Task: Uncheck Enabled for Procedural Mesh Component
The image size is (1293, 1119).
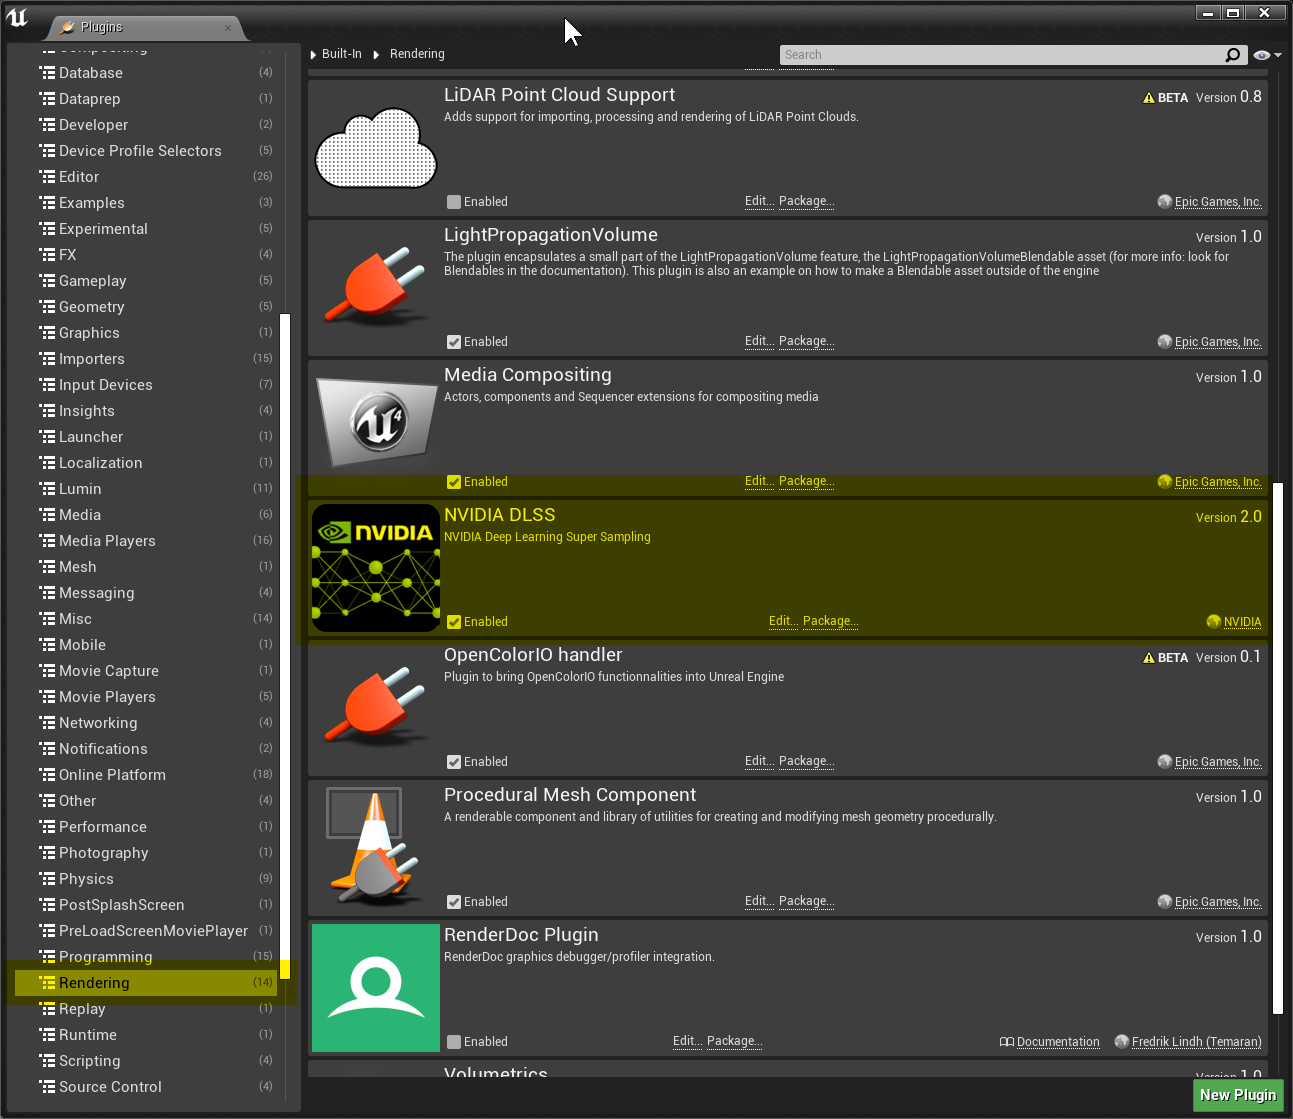Action: [454, 902]
